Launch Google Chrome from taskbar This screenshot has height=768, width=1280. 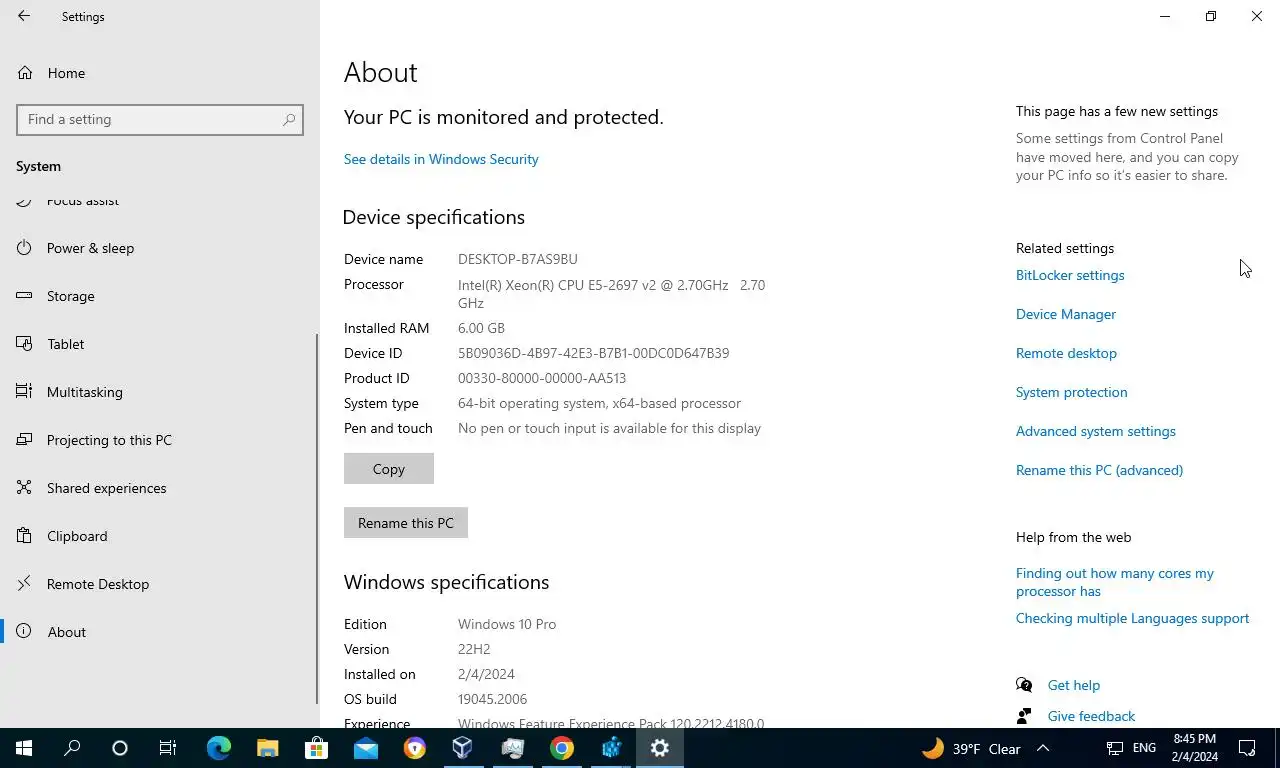562,748
